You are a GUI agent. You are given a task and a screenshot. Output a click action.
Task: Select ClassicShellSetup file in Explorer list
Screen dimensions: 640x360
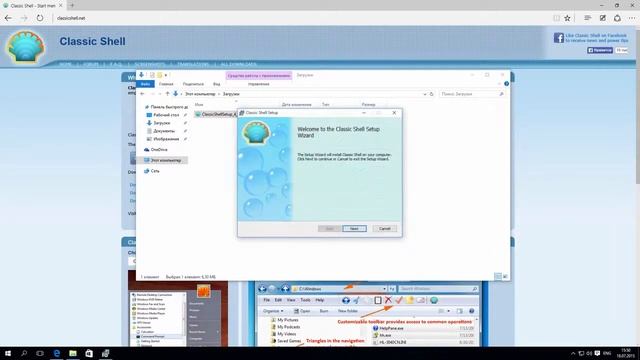216,114
